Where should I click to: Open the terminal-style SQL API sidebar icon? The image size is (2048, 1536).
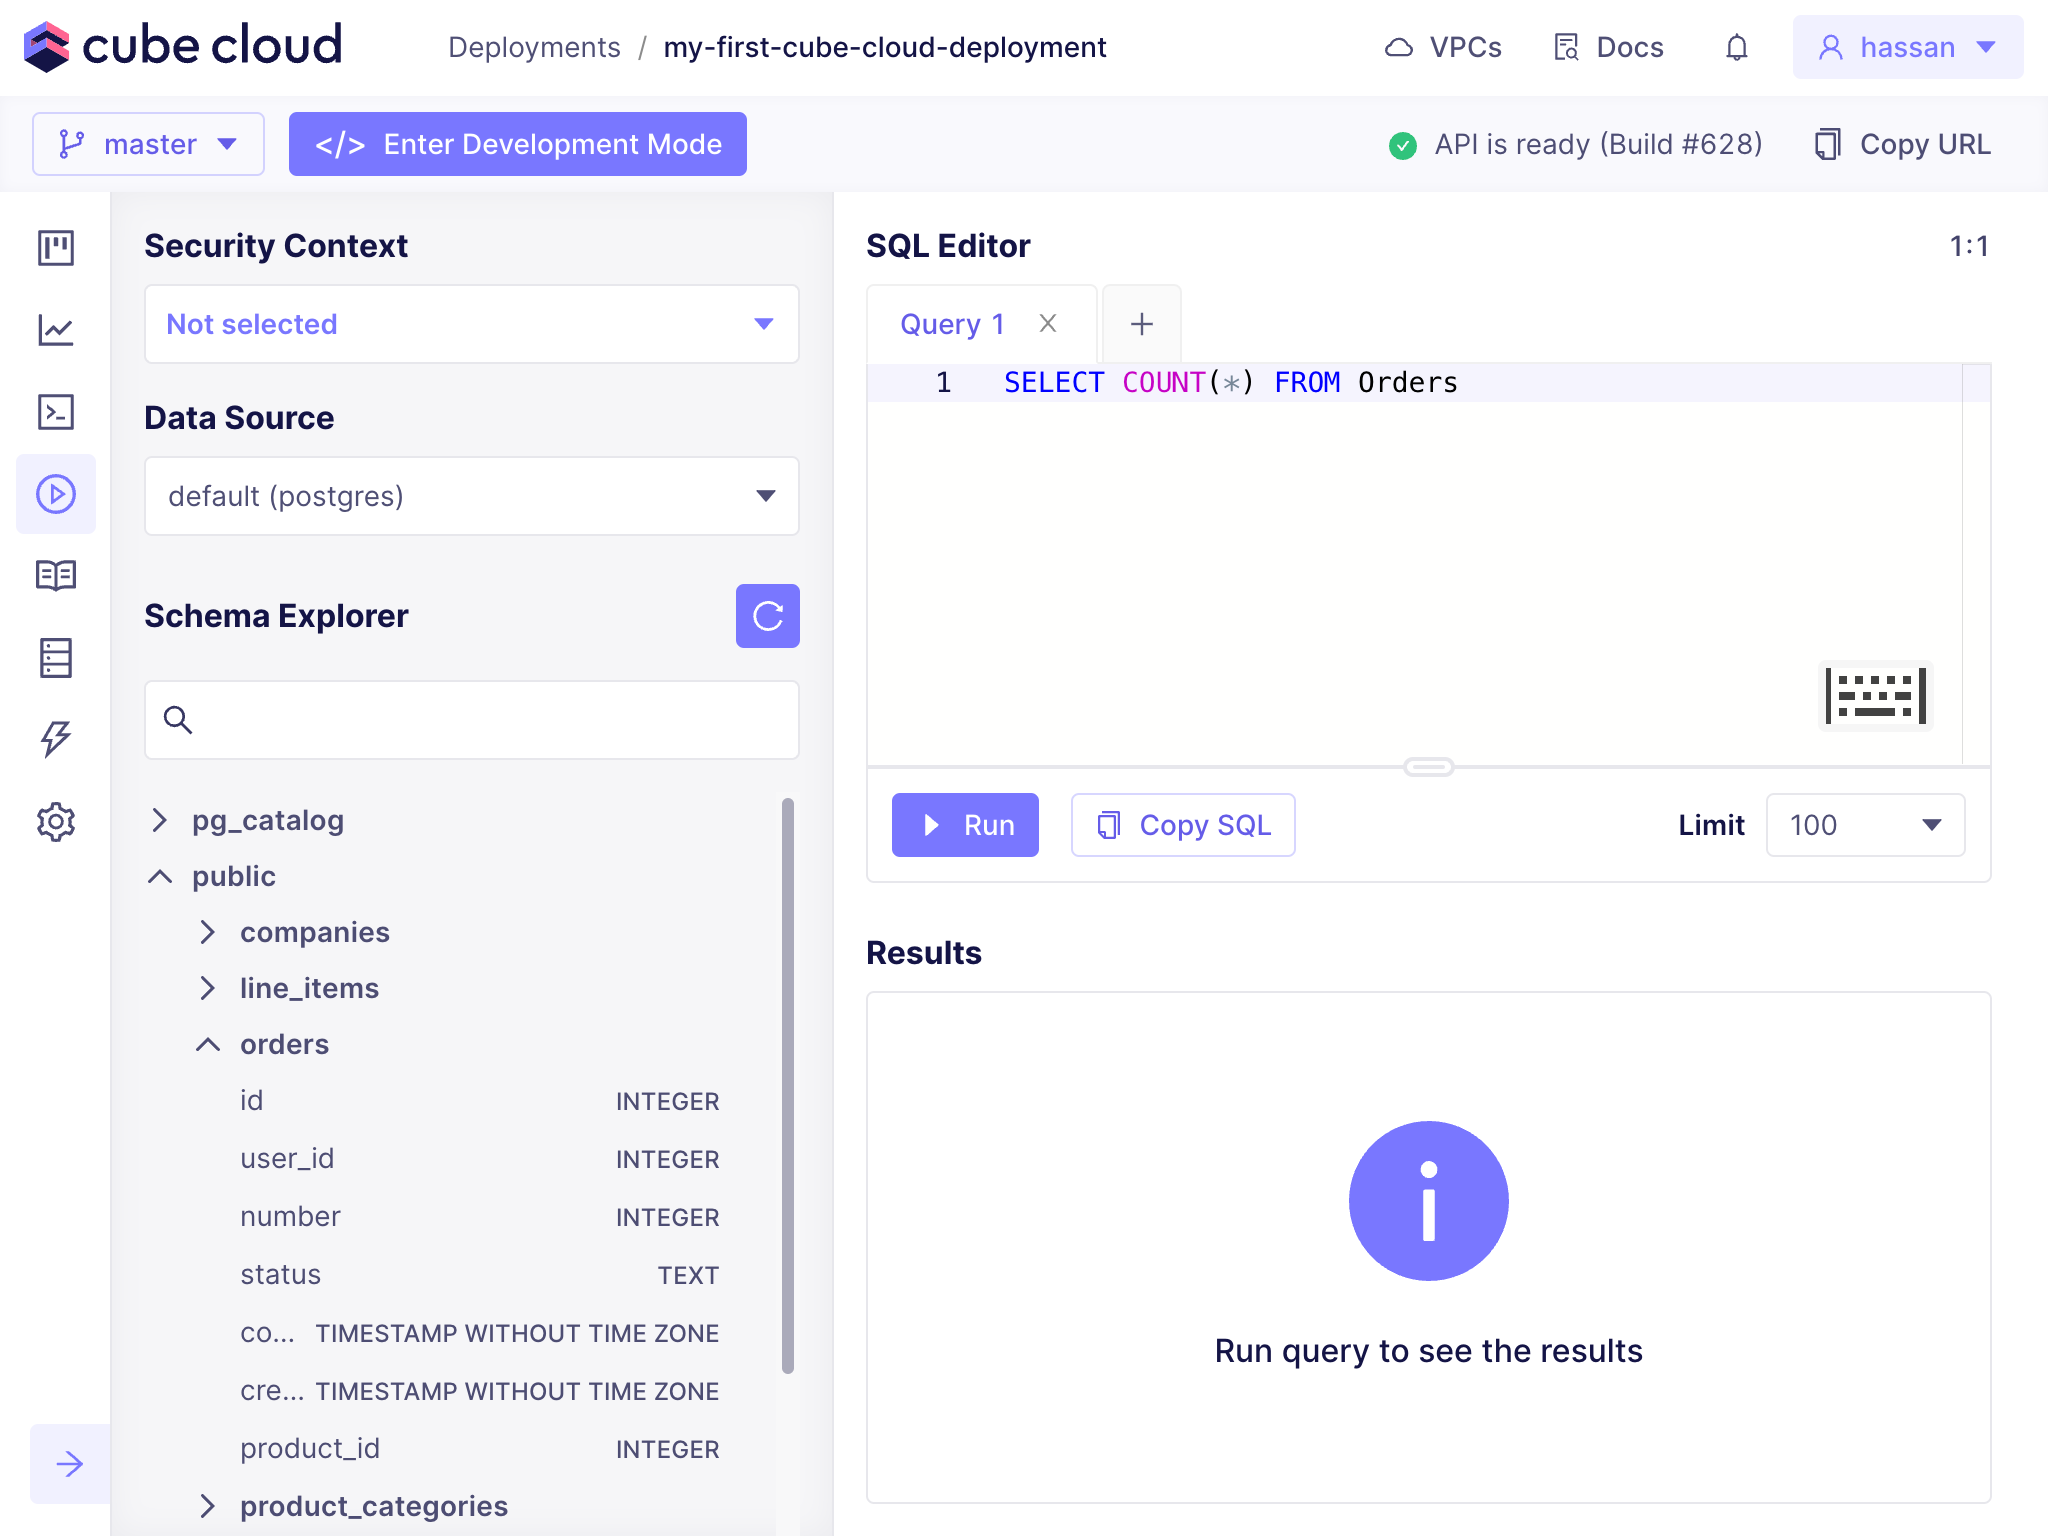pos(56,412)
